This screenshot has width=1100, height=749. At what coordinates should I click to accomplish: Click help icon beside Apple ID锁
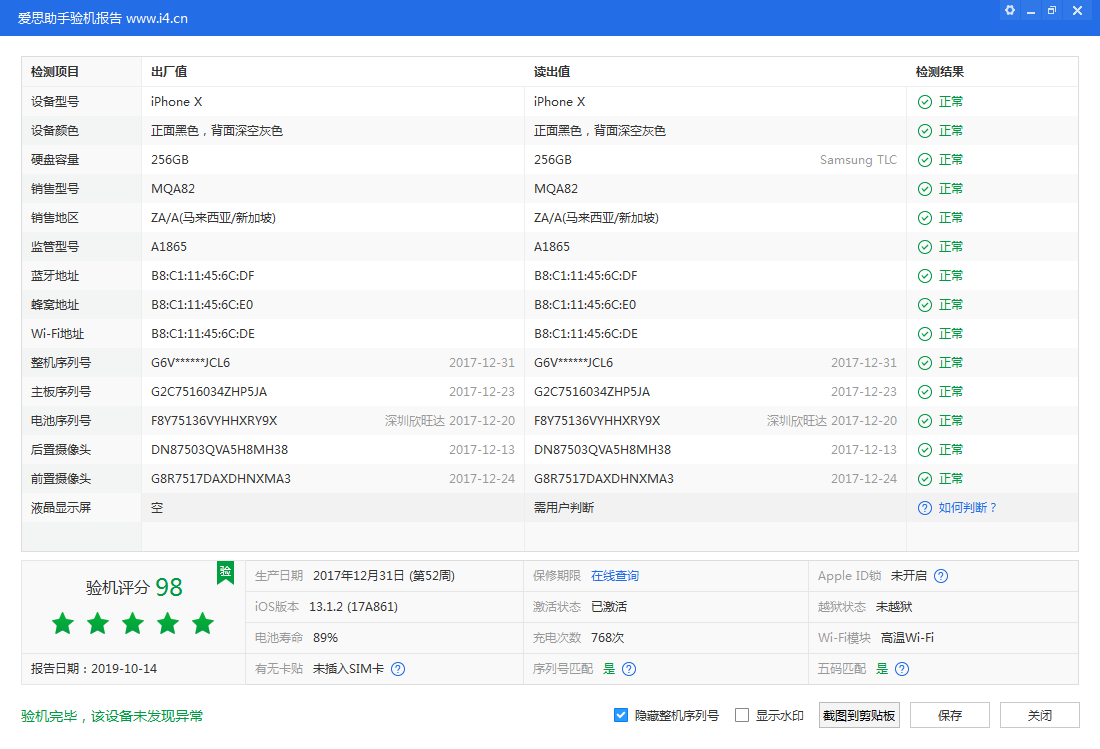(941, 576)
